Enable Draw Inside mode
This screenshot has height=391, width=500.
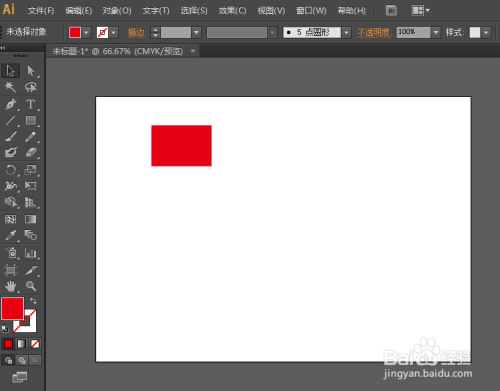click(35, 360)
